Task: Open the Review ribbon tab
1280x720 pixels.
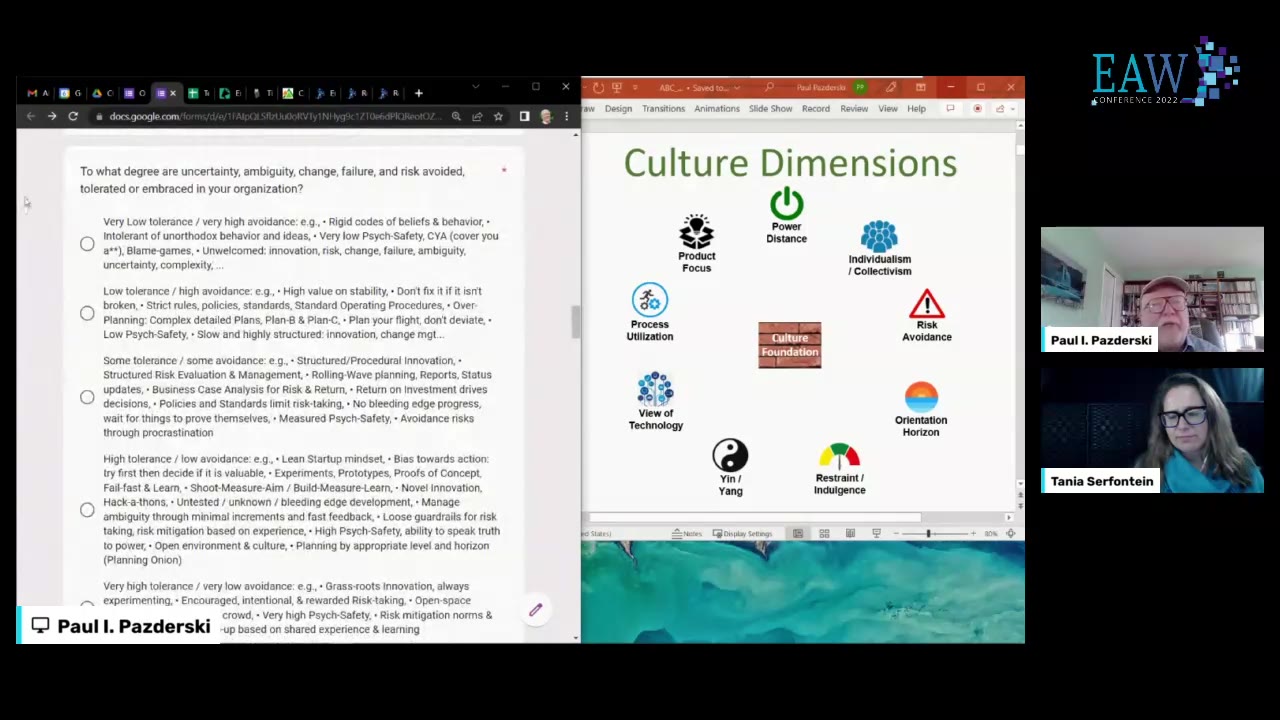Action: point(854,108)
